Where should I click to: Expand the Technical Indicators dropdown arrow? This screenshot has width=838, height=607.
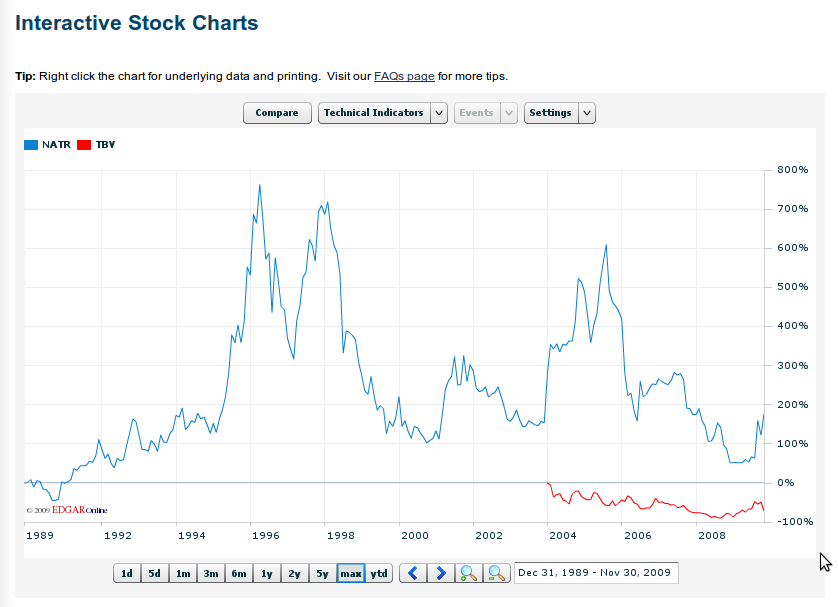439,113
